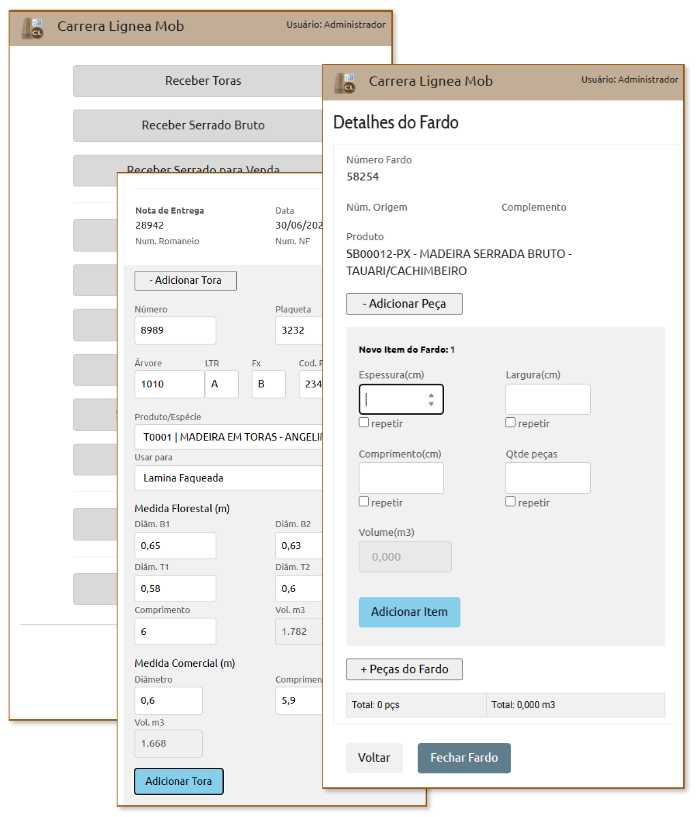This screenshot has width=696, height=817.
Task: Click the blue Adicionar Tora button
Action: tap(179, 781)
